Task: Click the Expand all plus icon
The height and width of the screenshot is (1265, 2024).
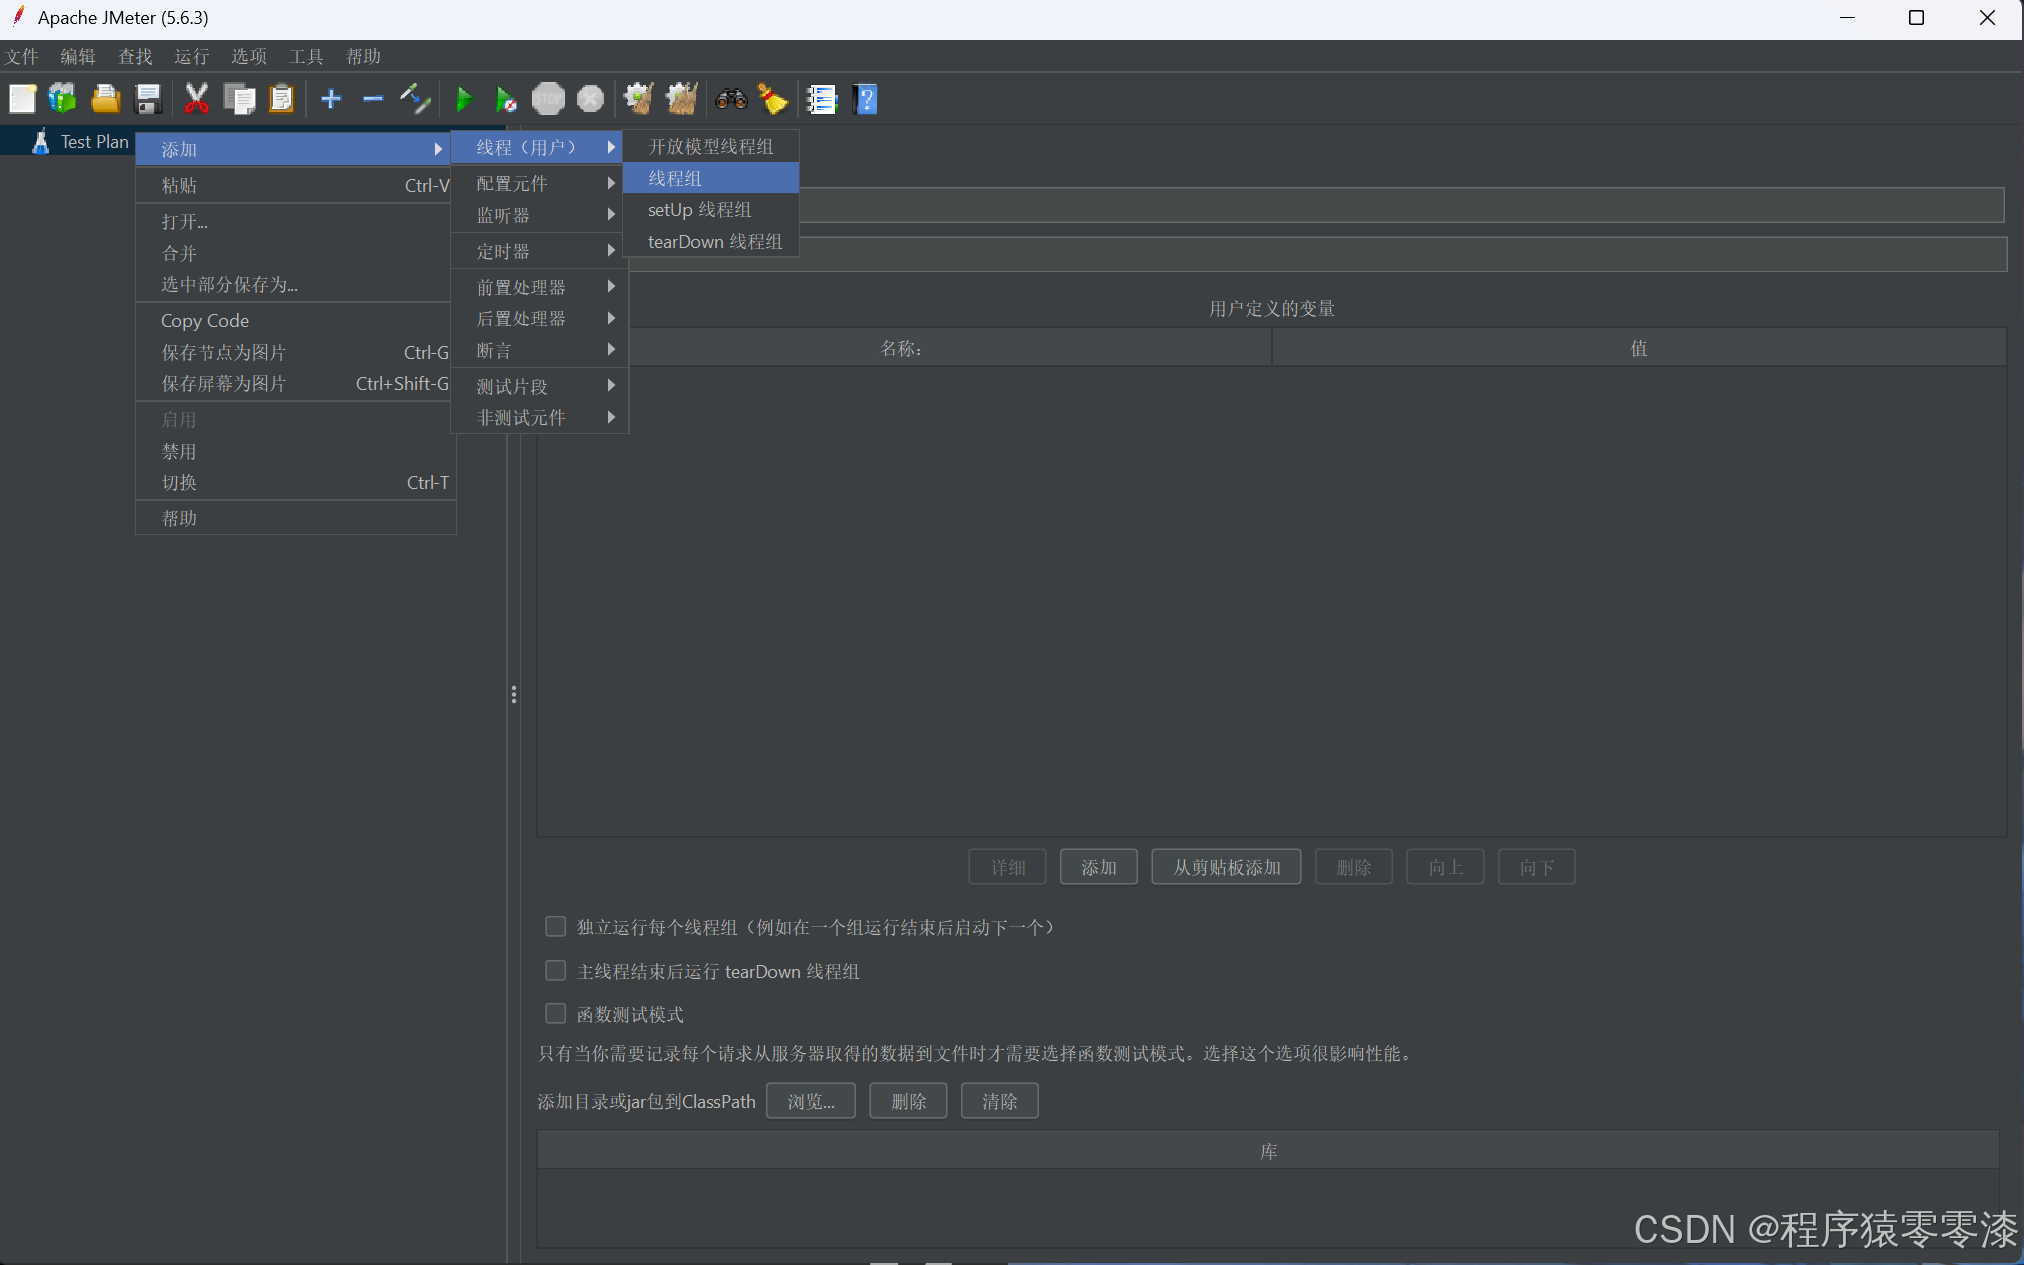Action: point(331,98)
